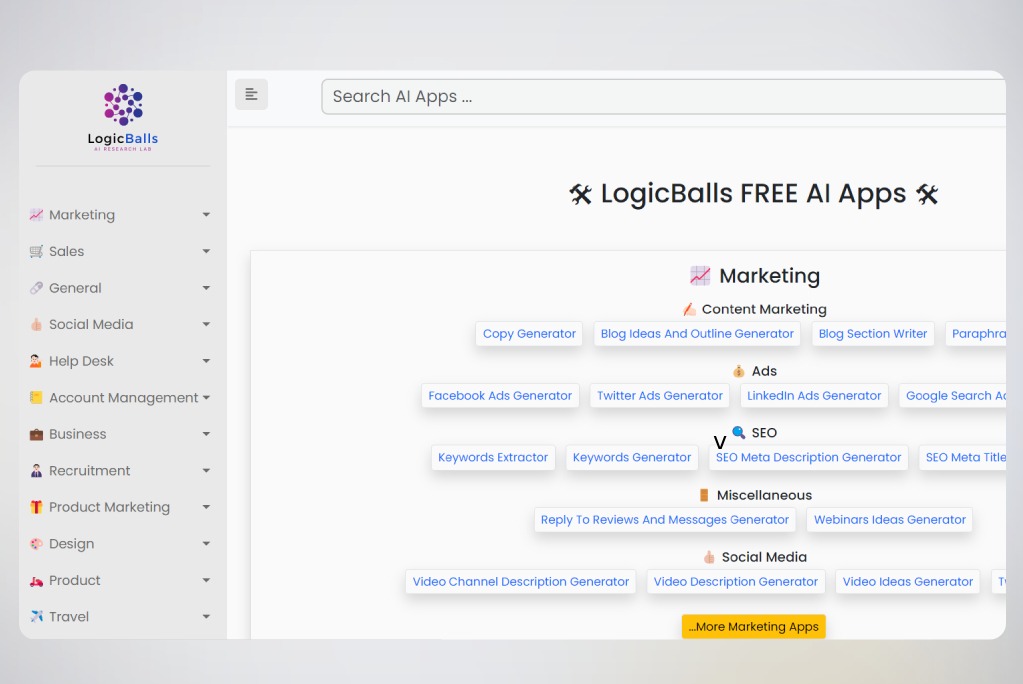Click the Social Media thumbs-up sidebar icon
The height and width of the screenshot is (684, 1023).
(37, 324)
